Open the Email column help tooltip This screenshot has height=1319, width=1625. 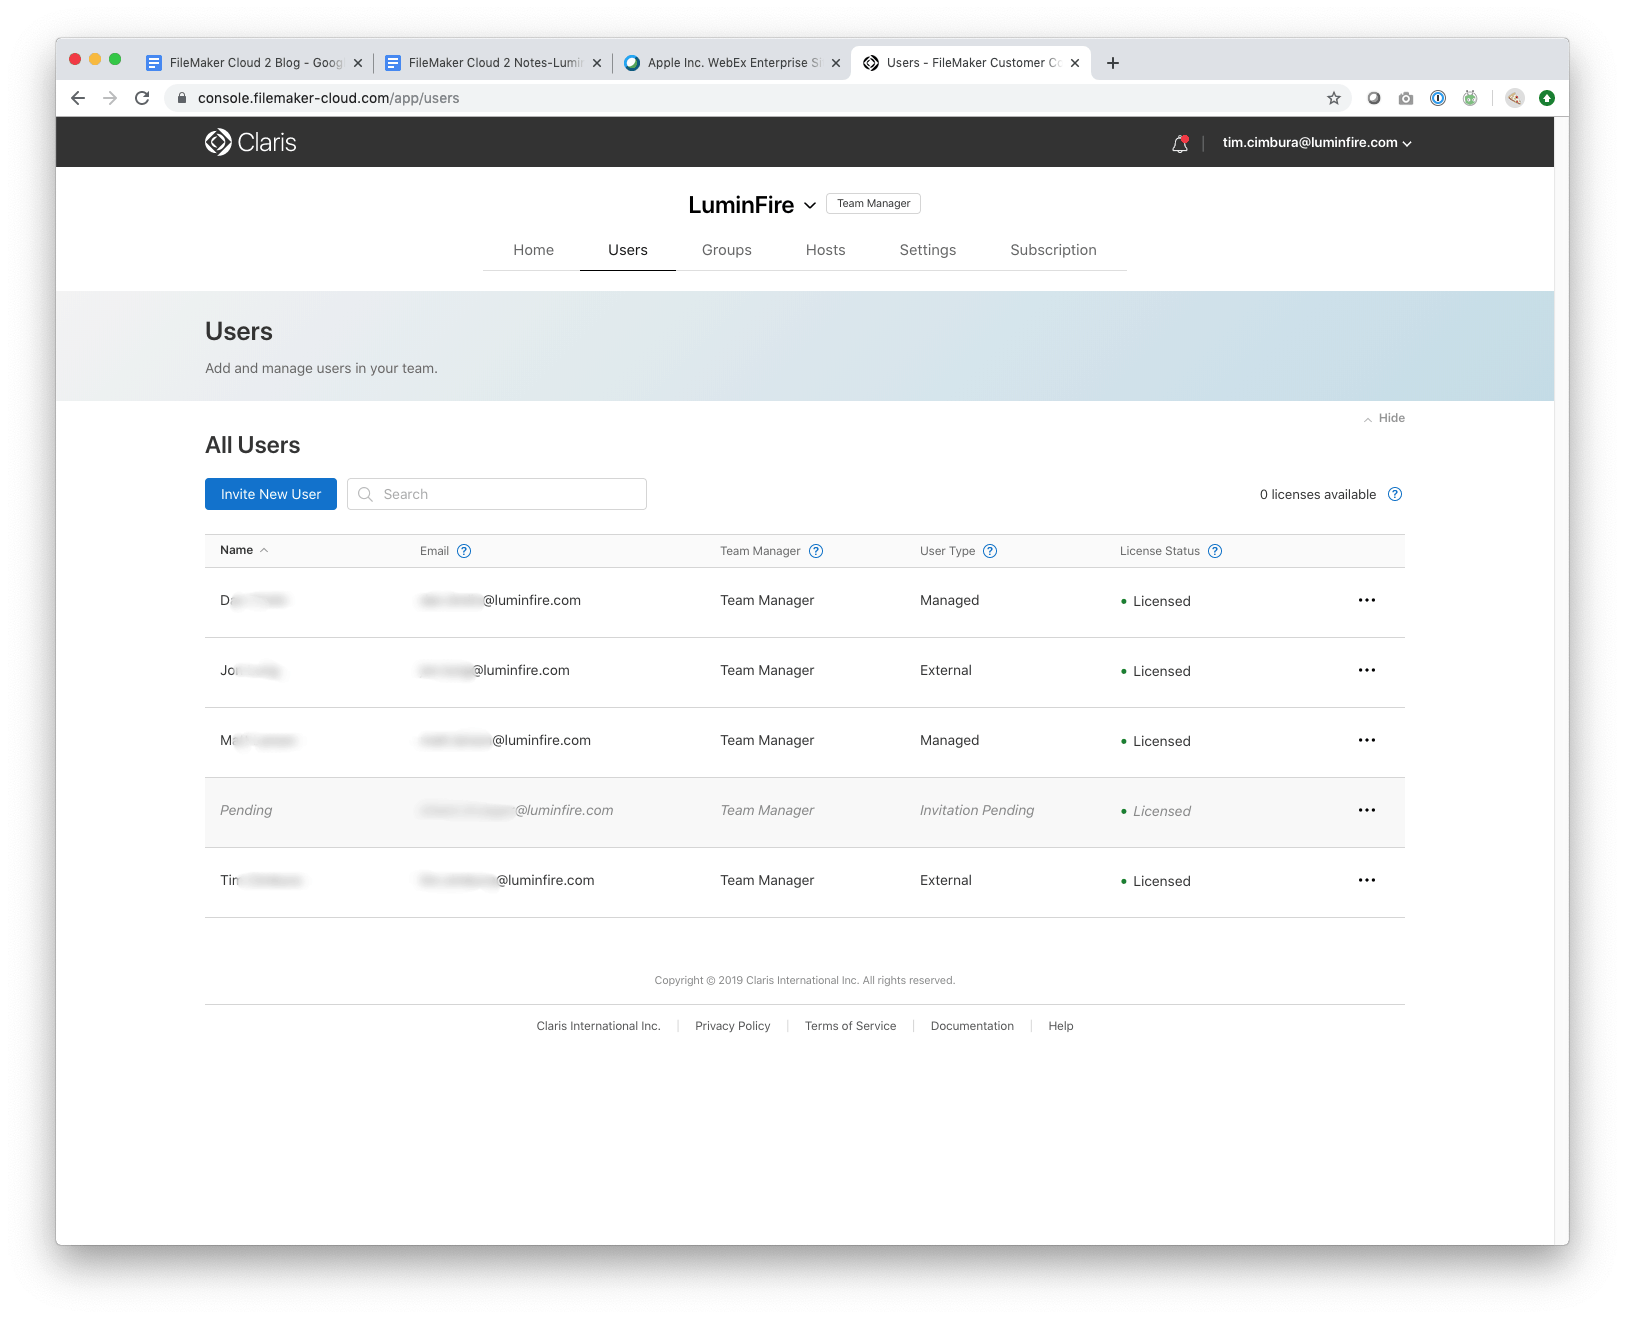pyautogui.click(x=464, y=550)
